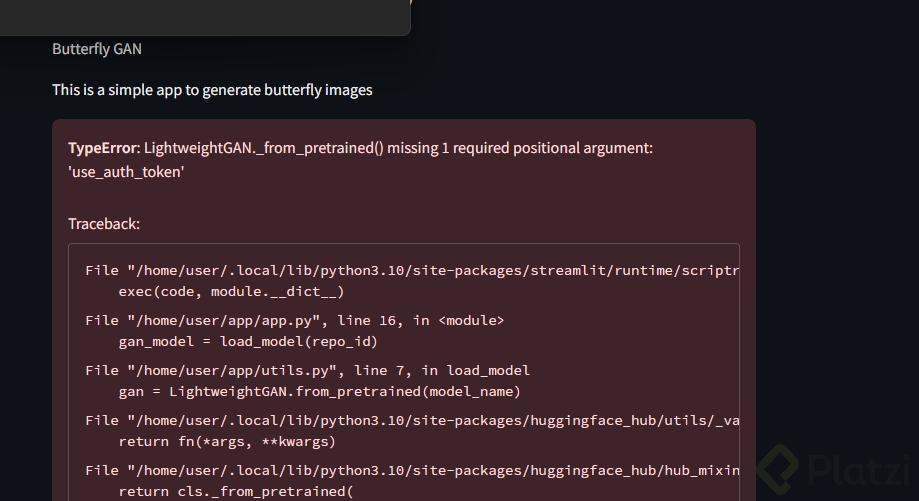Click the exec(code, module.__dict__) line
This screenshot has height=501, width=919.
(231, 291)
